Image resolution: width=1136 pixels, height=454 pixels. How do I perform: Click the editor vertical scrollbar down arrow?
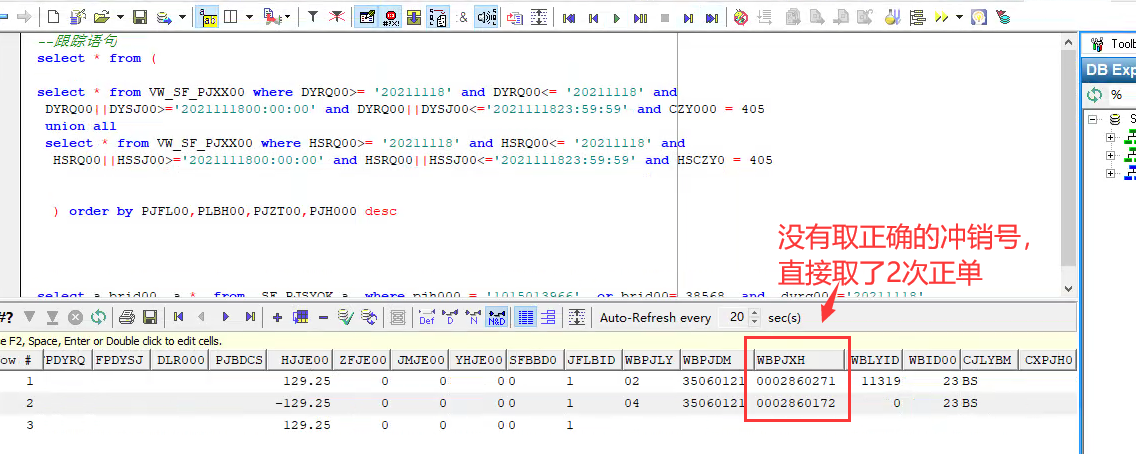click(x=1069, y=287)
